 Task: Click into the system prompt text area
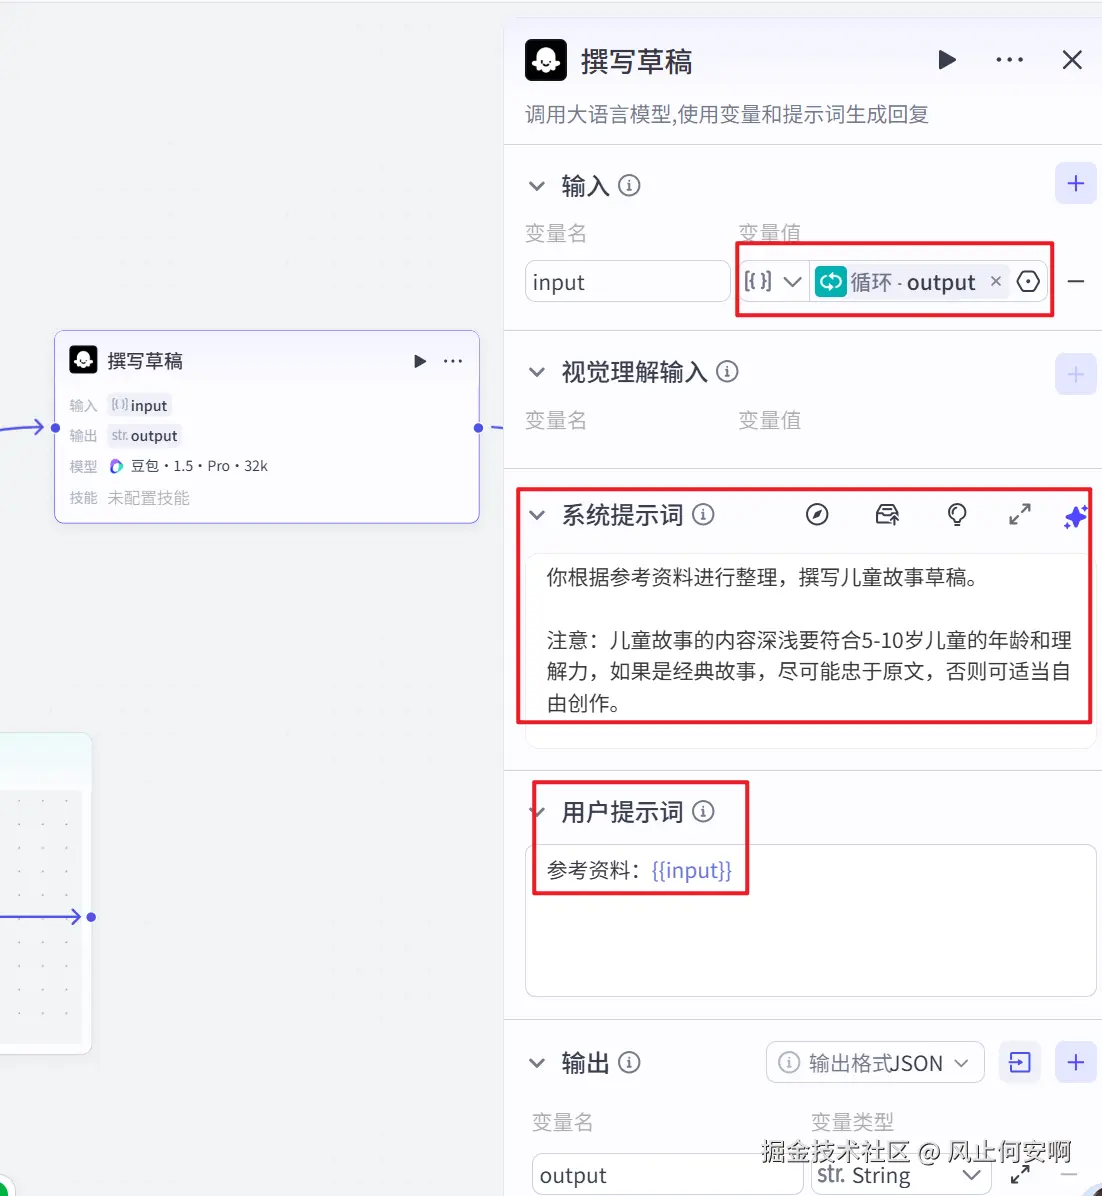(810, 650)
